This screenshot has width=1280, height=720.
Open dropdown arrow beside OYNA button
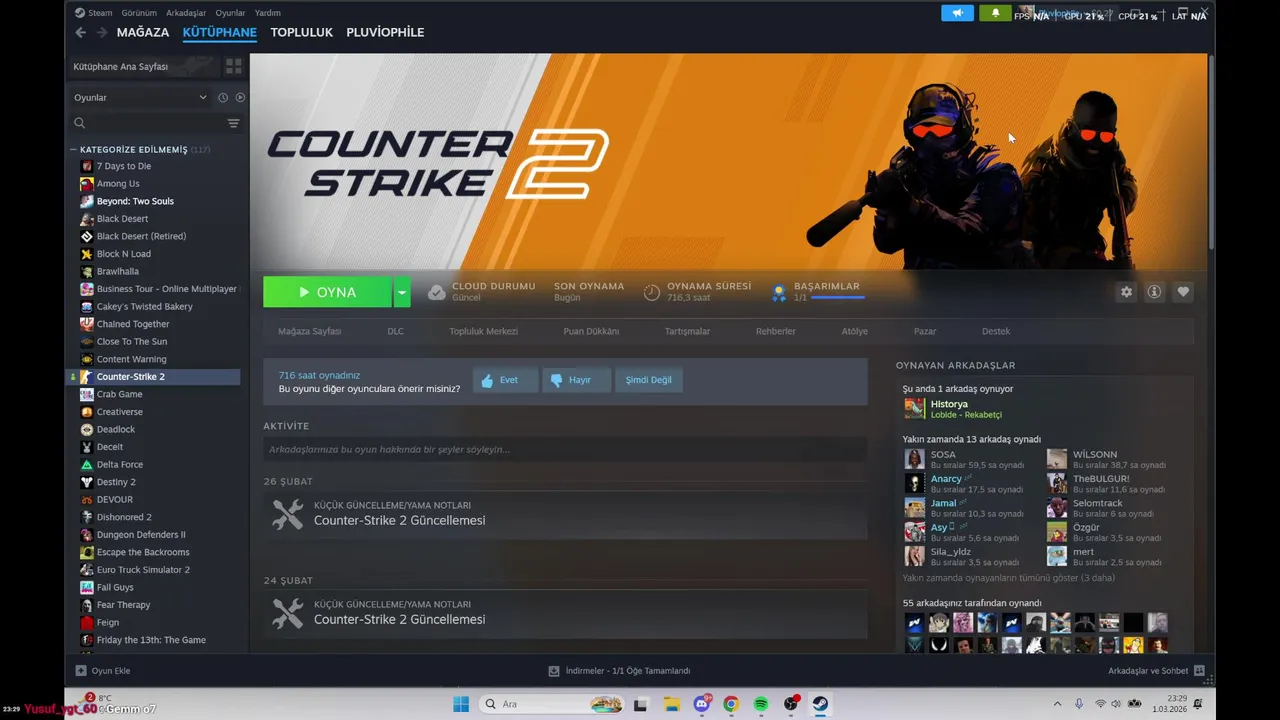click(x=402, y=292)
